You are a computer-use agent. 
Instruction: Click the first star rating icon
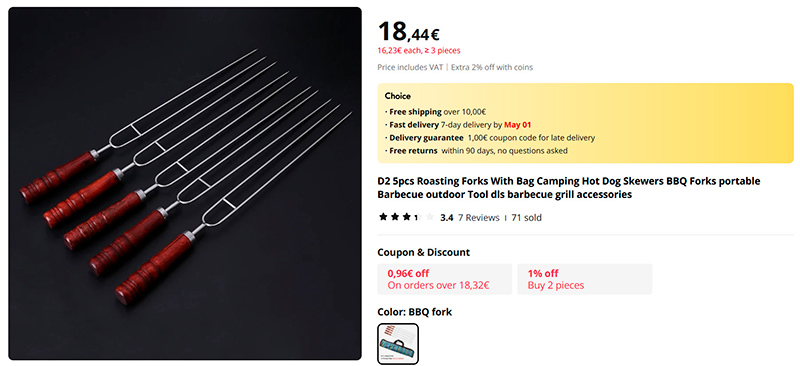coord(383,217)
